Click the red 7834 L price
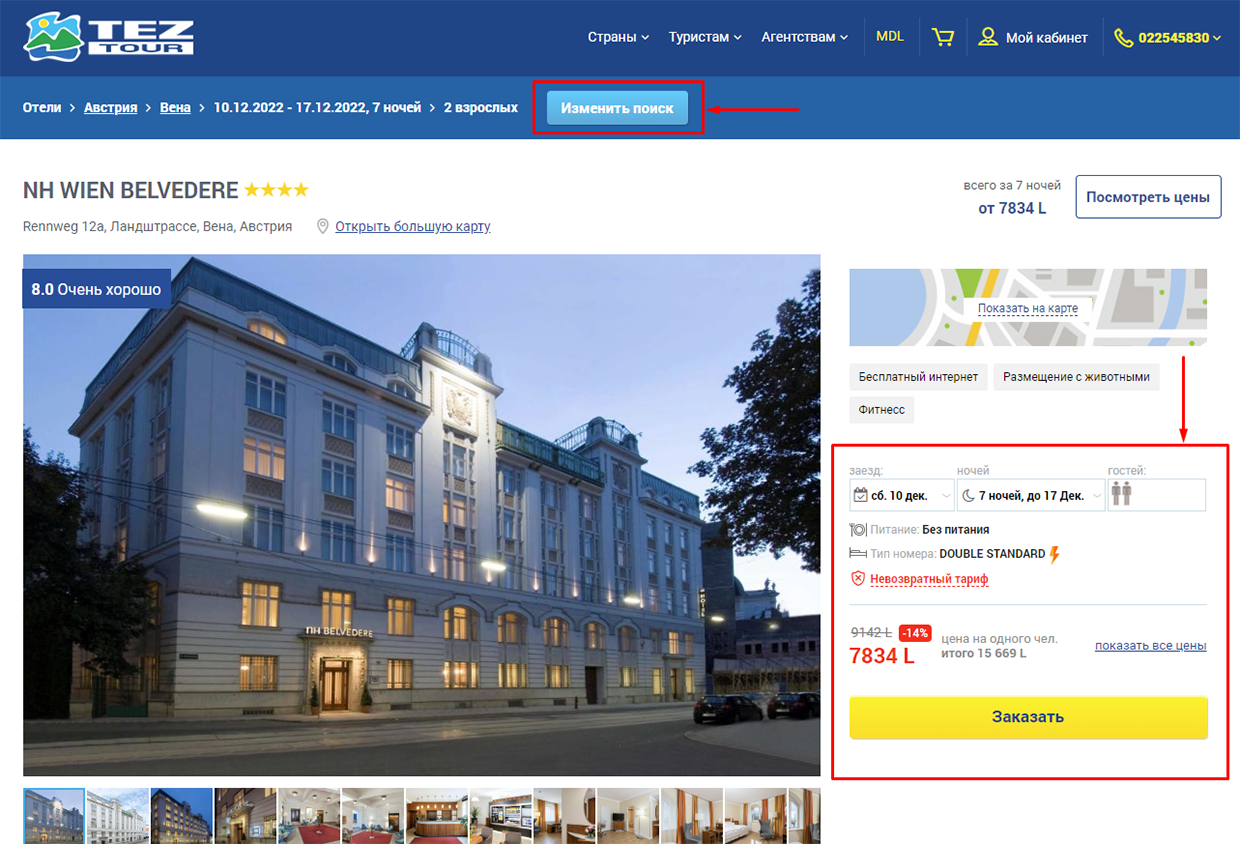 [x=882, y=656]
